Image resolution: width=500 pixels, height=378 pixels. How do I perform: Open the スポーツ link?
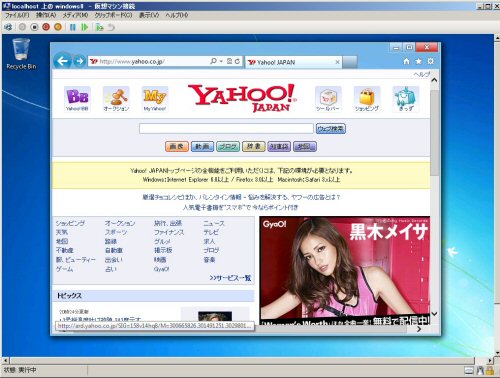(116, 232)
